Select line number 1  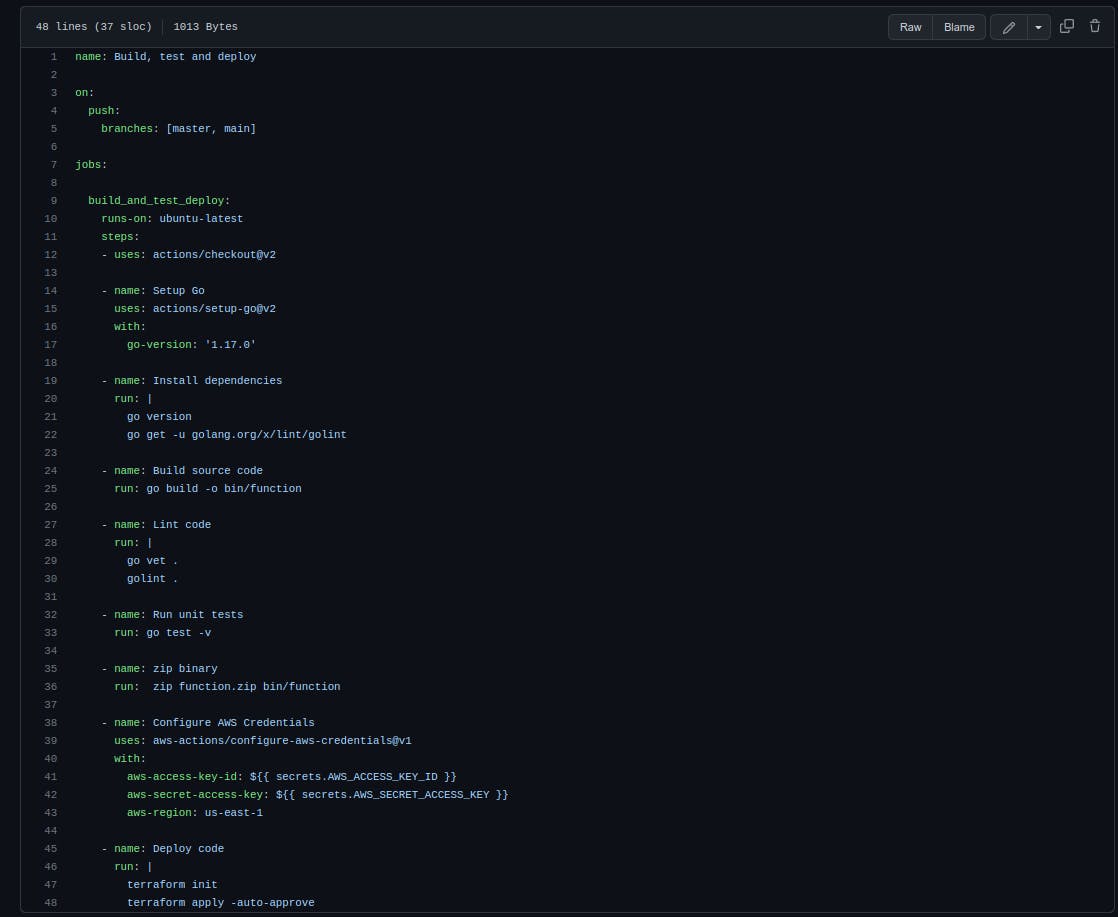53,57
